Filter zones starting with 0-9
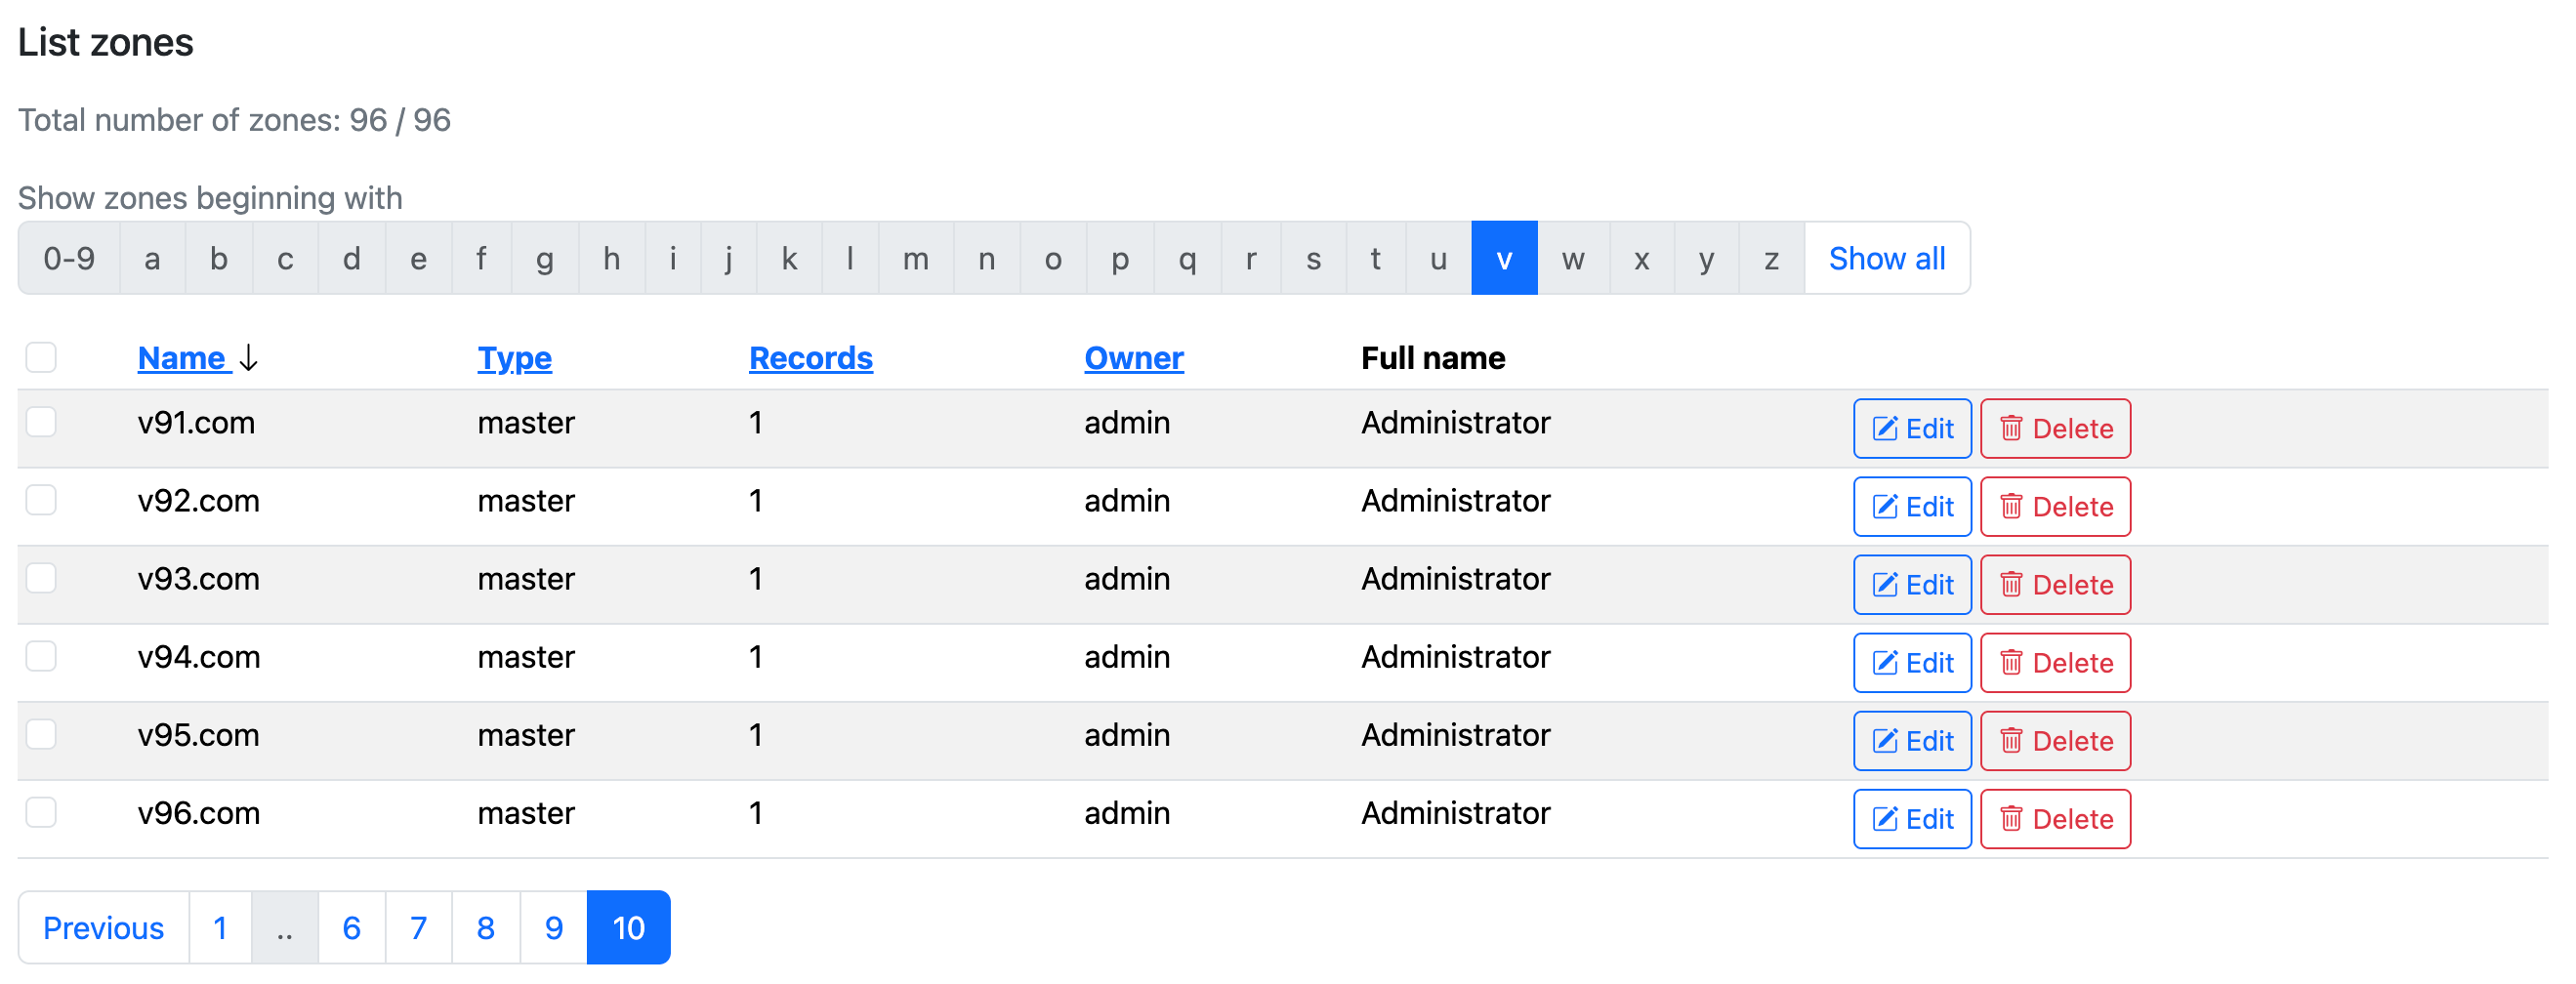The image size is (2576, 984). (x=69, y=259)
